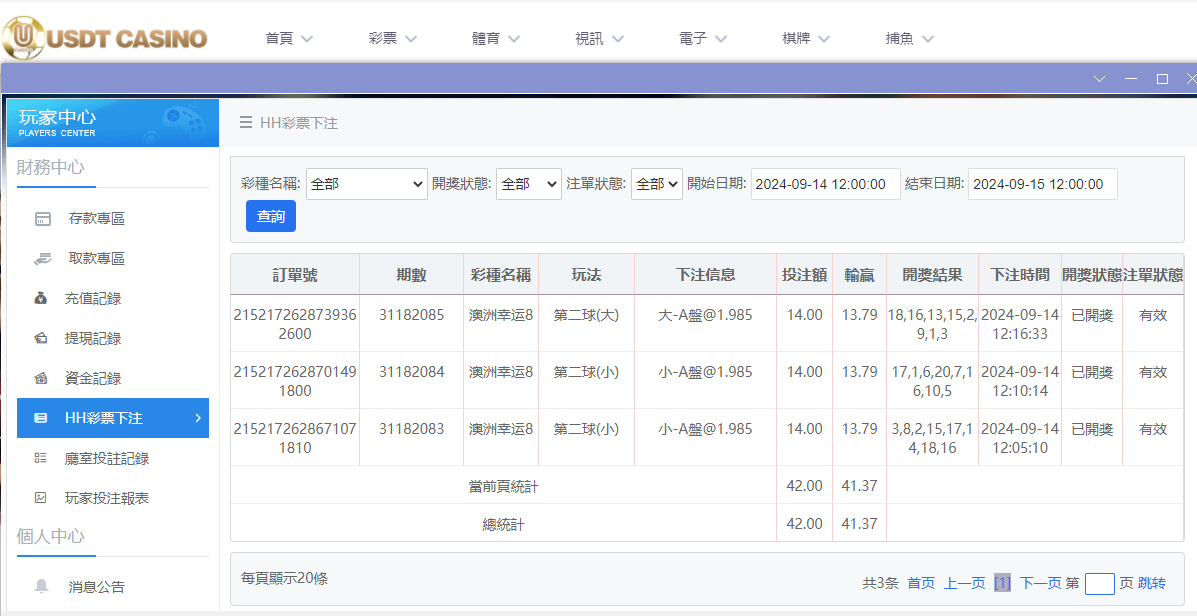
Task: Expand the 體育 sports navigation menu
Action: coord(496,39)
